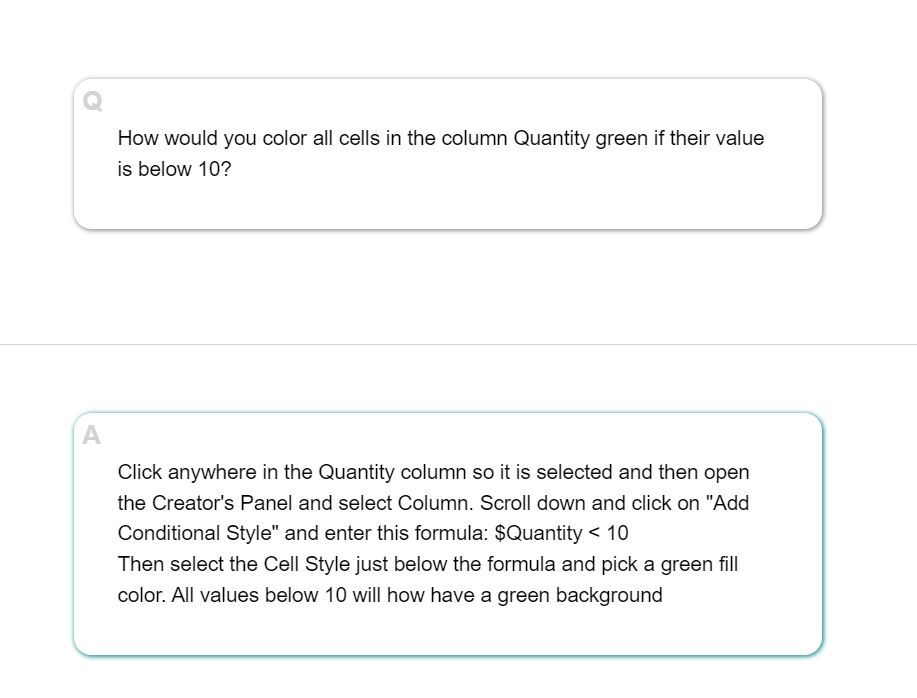Click the word "green" in the question text

pyautogui.click(x=622, y=139)
